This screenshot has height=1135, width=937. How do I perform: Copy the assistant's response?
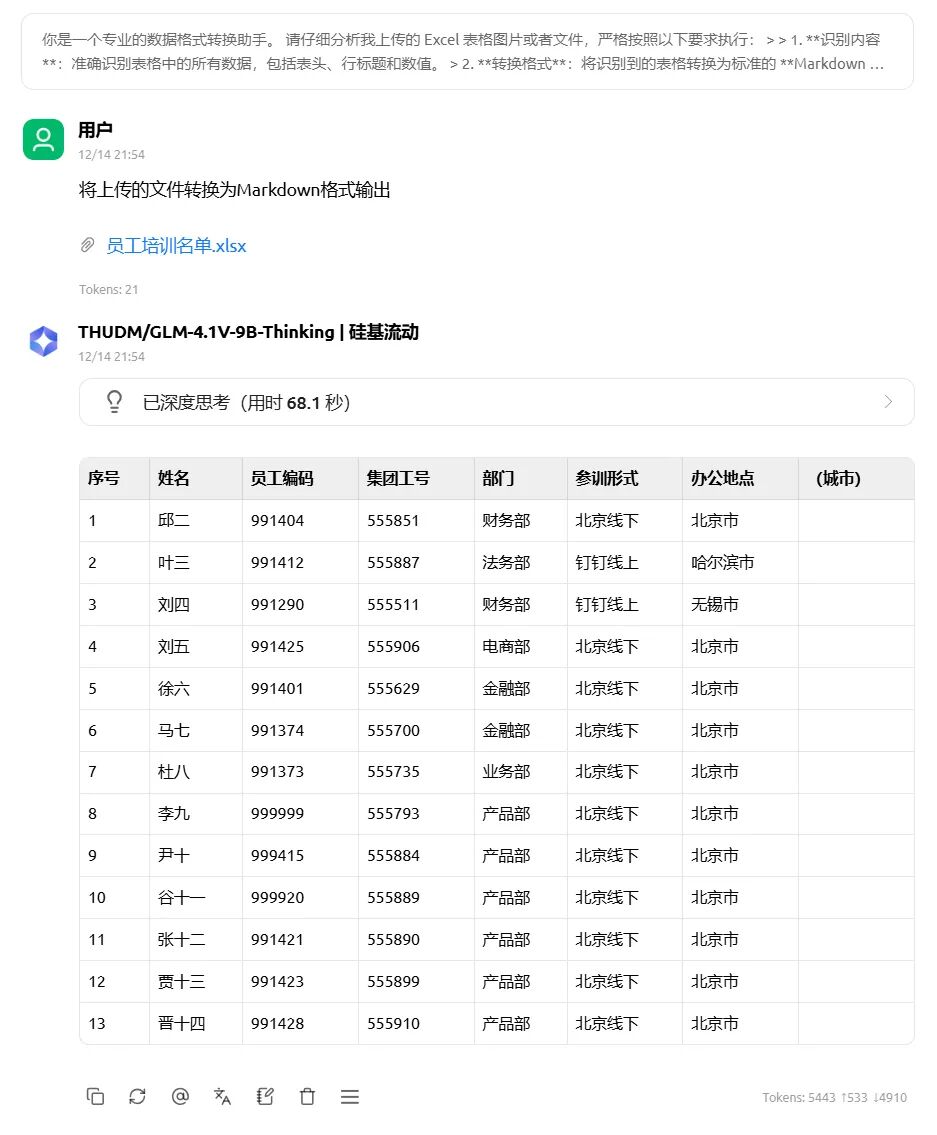[95, 1096]
